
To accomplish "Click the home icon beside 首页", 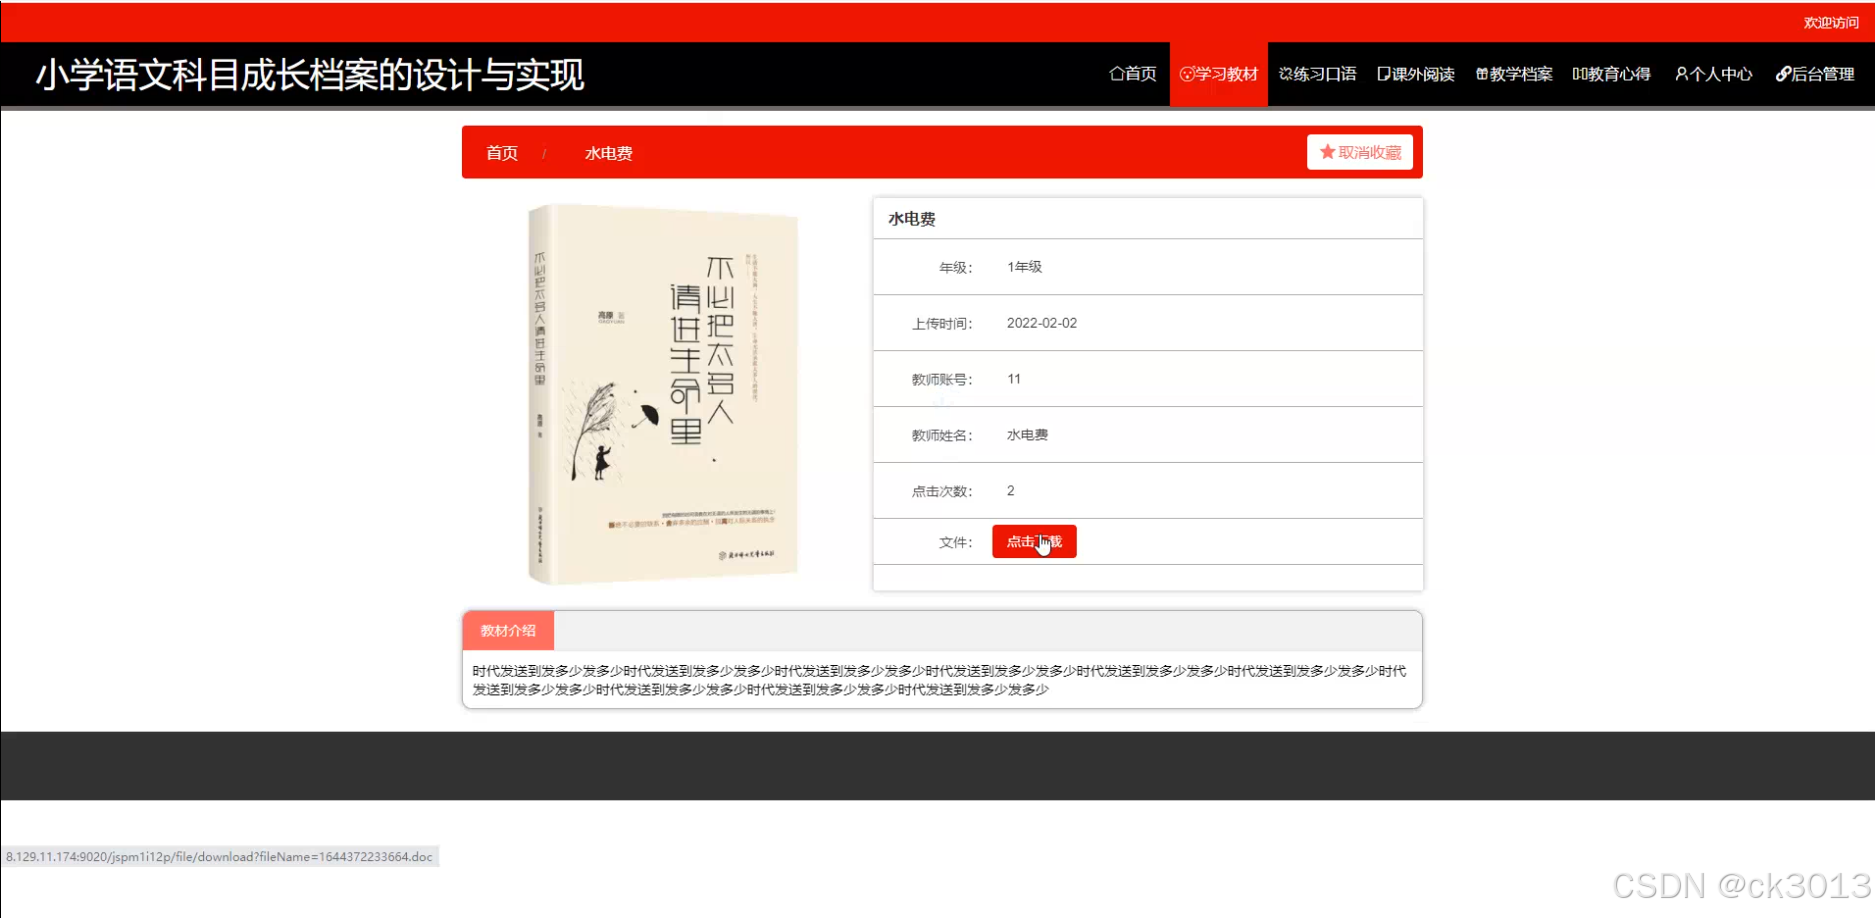I will point(1116,74).
